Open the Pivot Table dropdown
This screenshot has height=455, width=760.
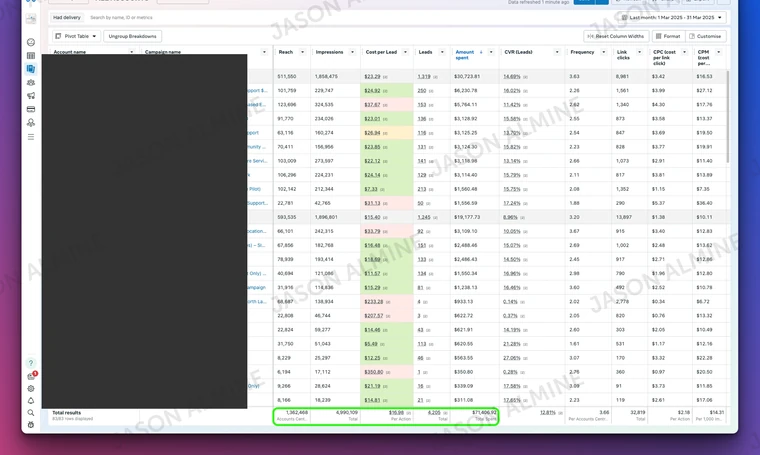point(76,36)
